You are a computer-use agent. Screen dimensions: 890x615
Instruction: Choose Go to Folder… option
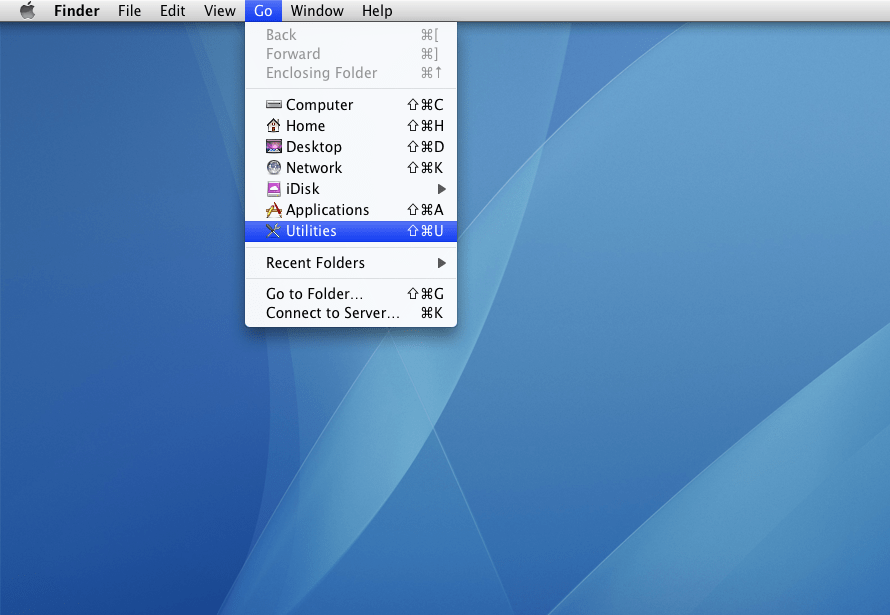point(351,294)
